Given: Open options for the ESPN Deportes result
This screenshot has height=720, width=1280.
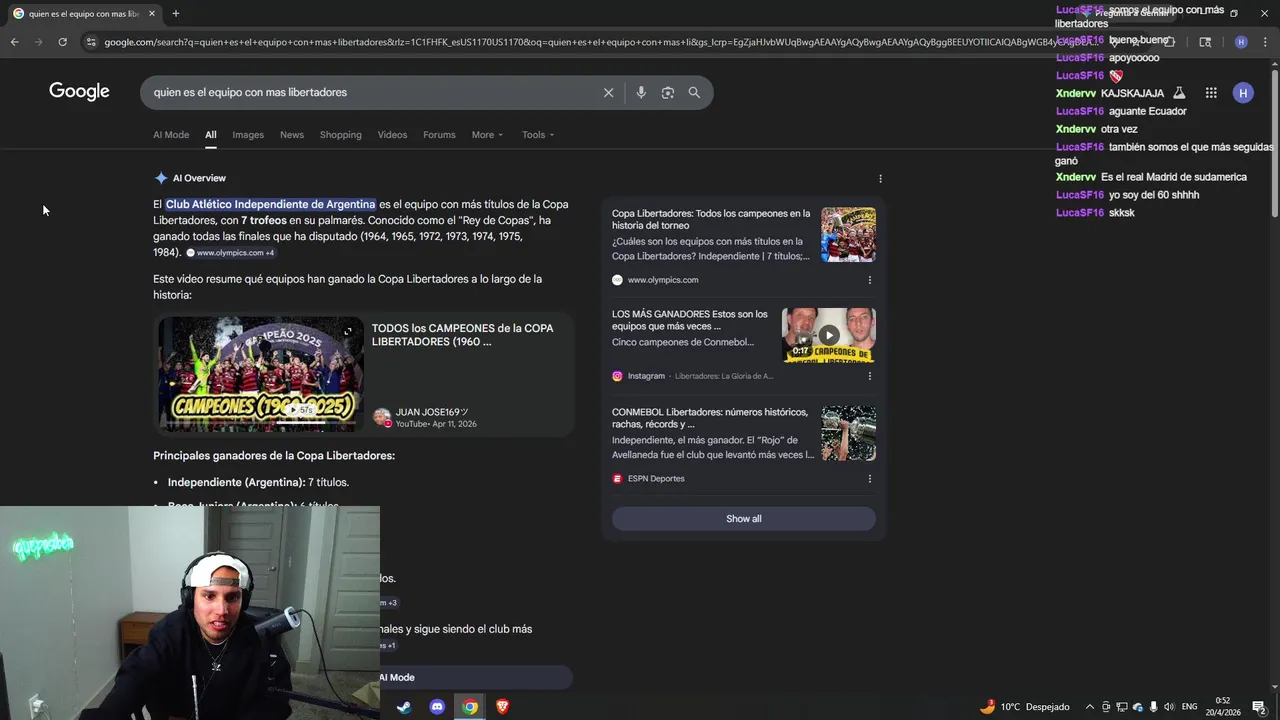Looking at the screenshot, I should (869, 479).
